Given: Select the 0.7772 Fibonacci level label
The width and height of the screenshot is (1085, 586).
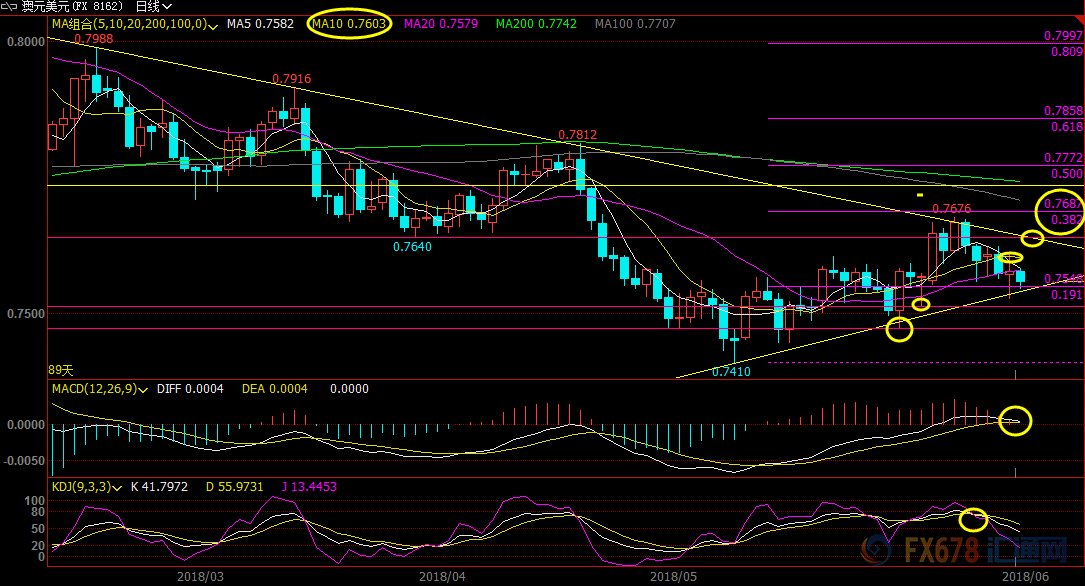Looking at the screenshot, I should coord(1064,158).
